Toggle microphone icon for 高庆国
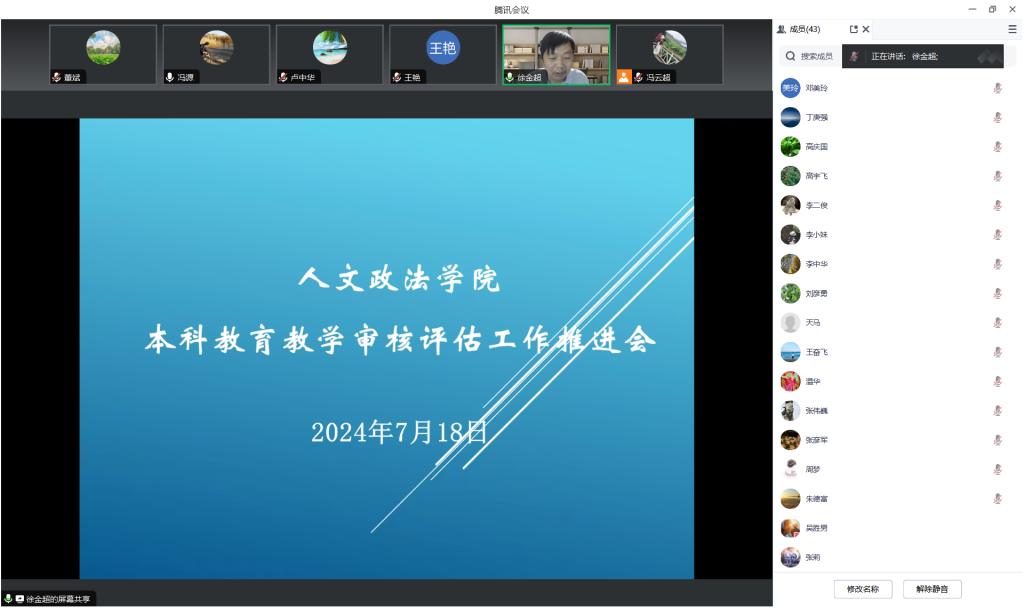Screen dimensions: 1024x608 [x=997, y=147]
